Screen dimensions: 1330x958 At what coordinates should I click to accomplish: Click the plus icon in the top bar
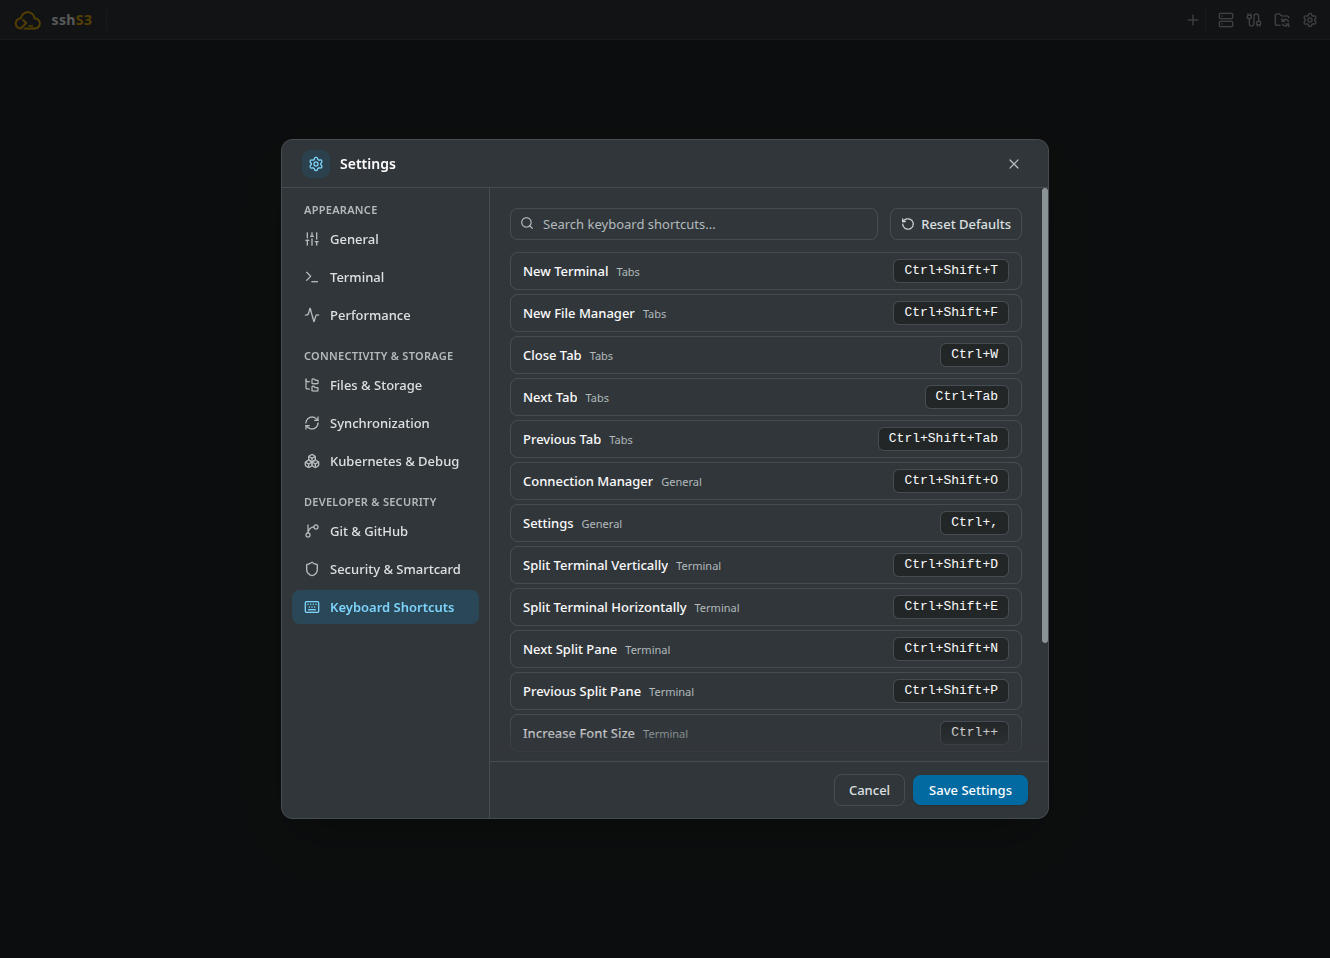coord(1193,20)
